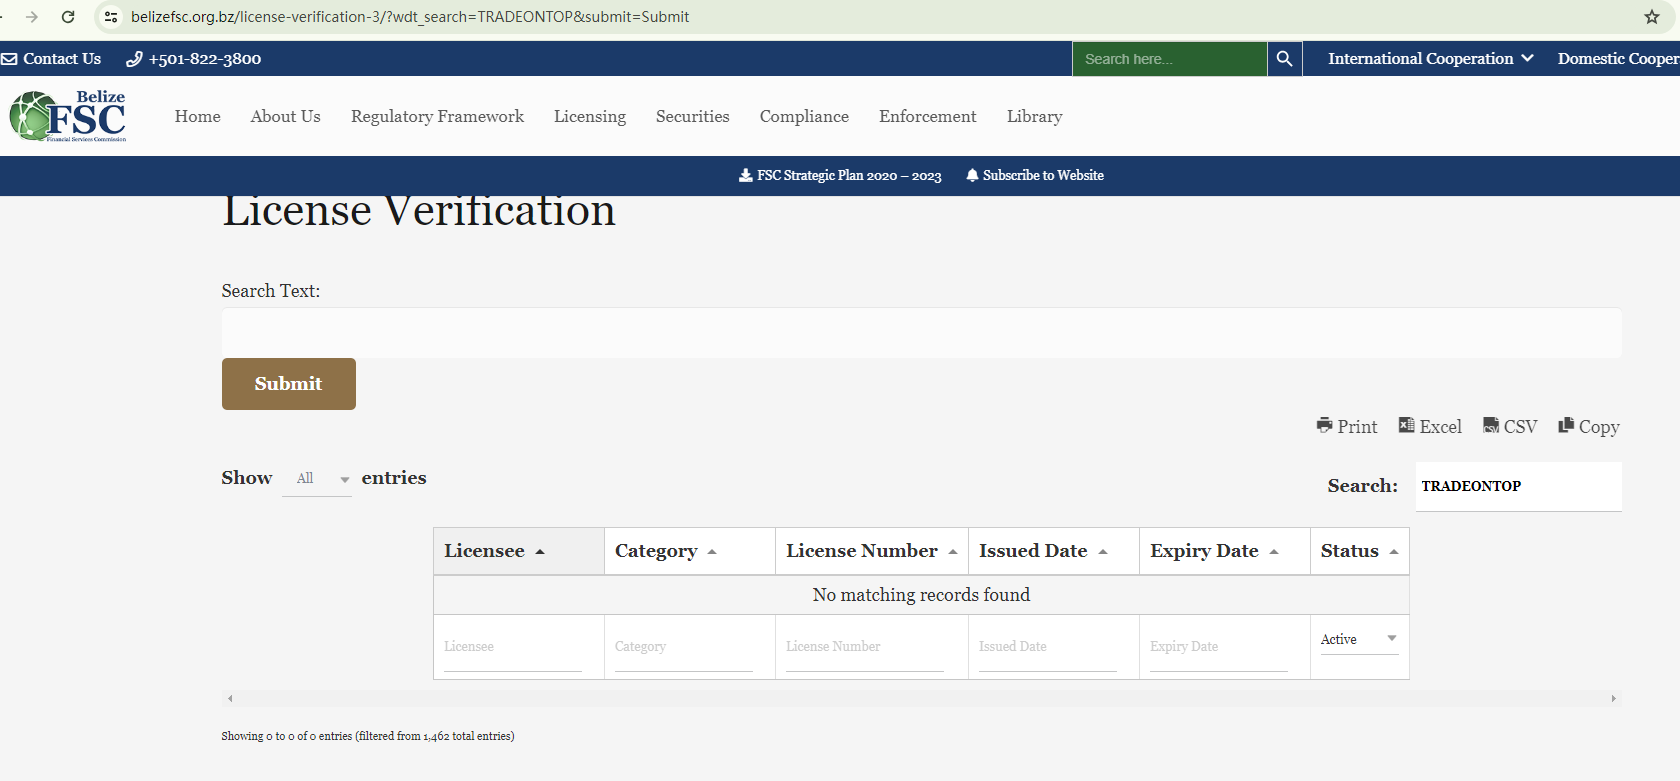The height and width of the screenshot is (781, 1680).
Task: Bookmark this page with the star icon
Action: pos(1652,17)
